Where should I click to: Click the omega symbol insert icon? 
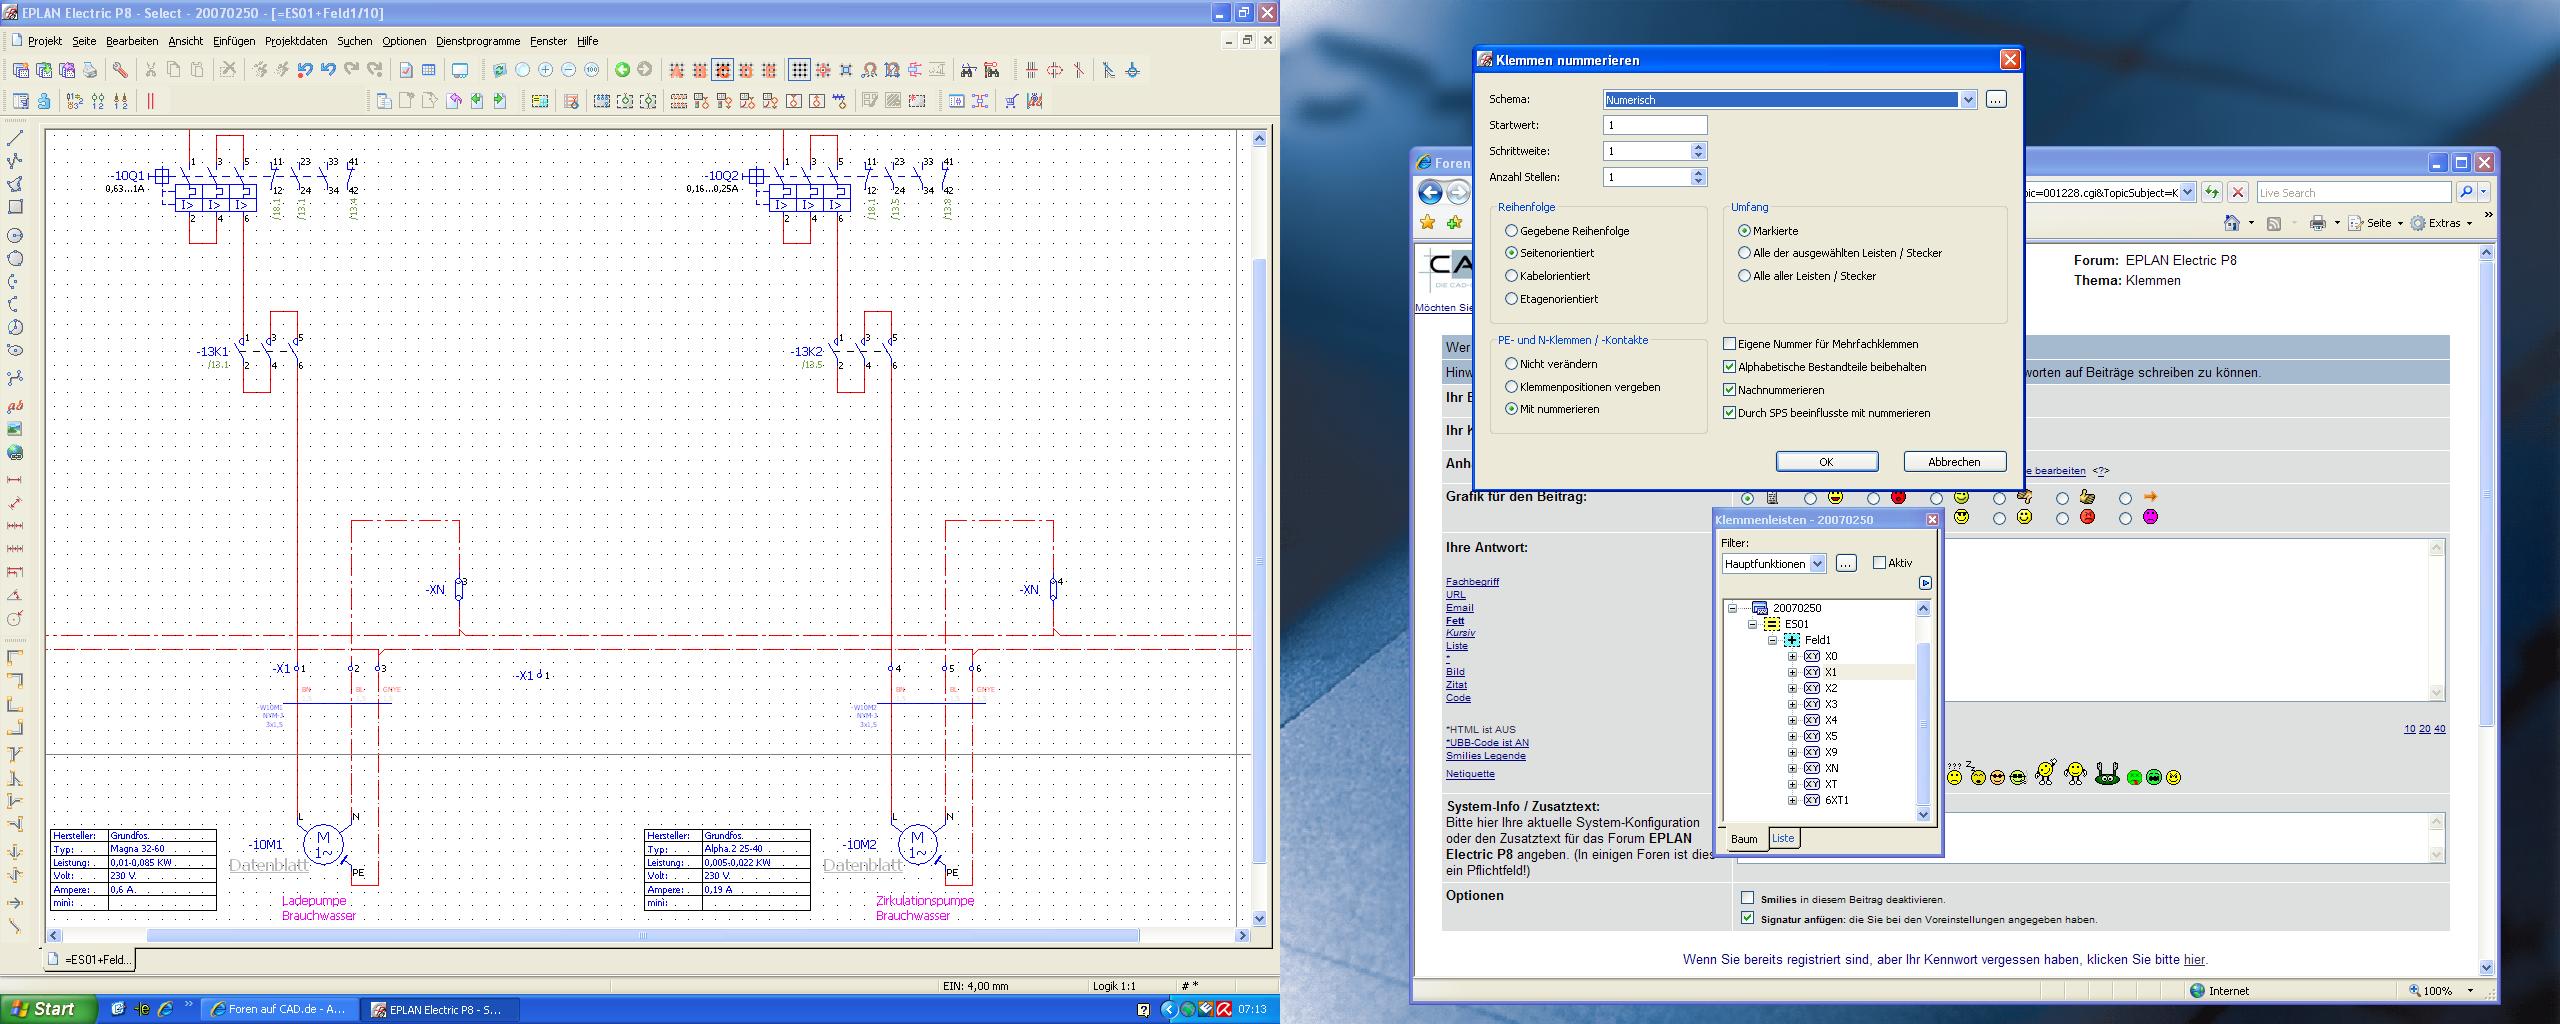pyautogui.click(x=869, y=70)
